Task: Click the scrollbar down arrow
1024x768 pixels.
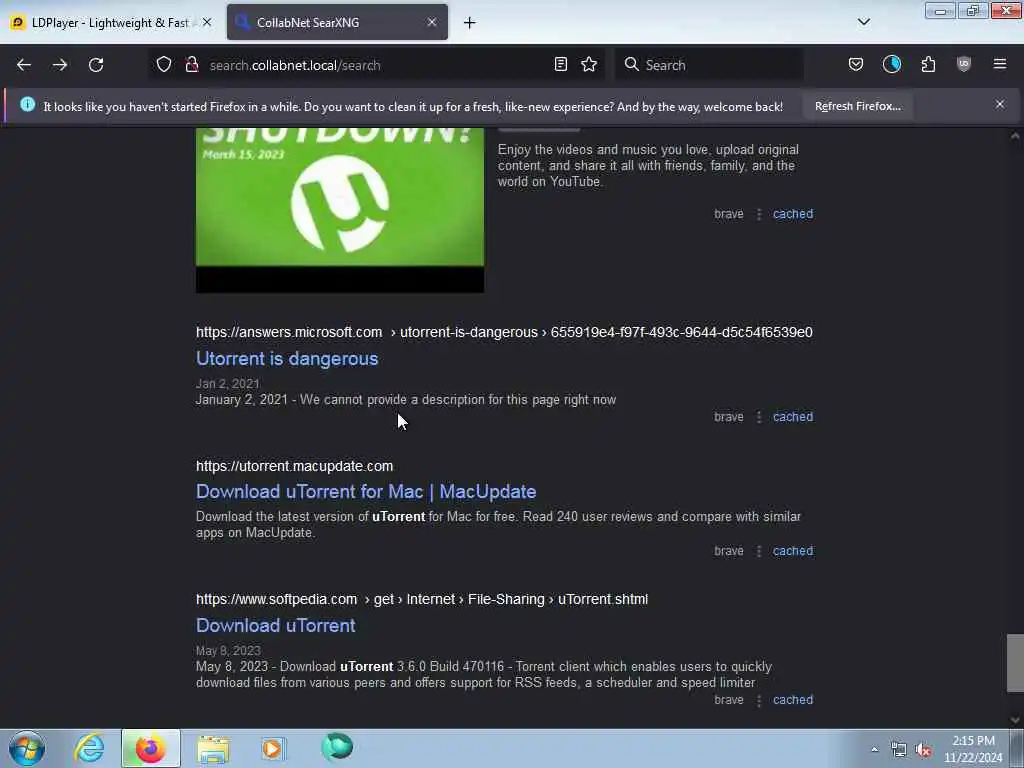Action: 1015,720
